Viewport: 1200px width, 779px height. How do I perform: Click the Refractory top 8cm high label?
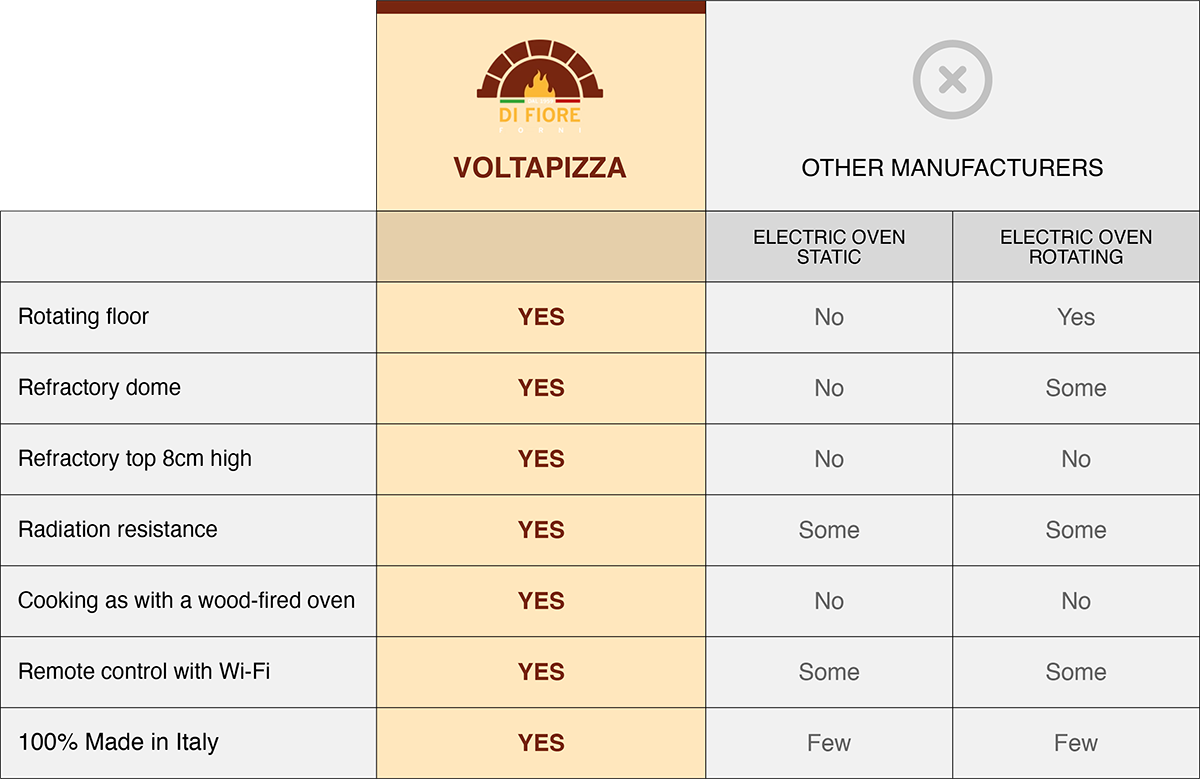point(135,459)
